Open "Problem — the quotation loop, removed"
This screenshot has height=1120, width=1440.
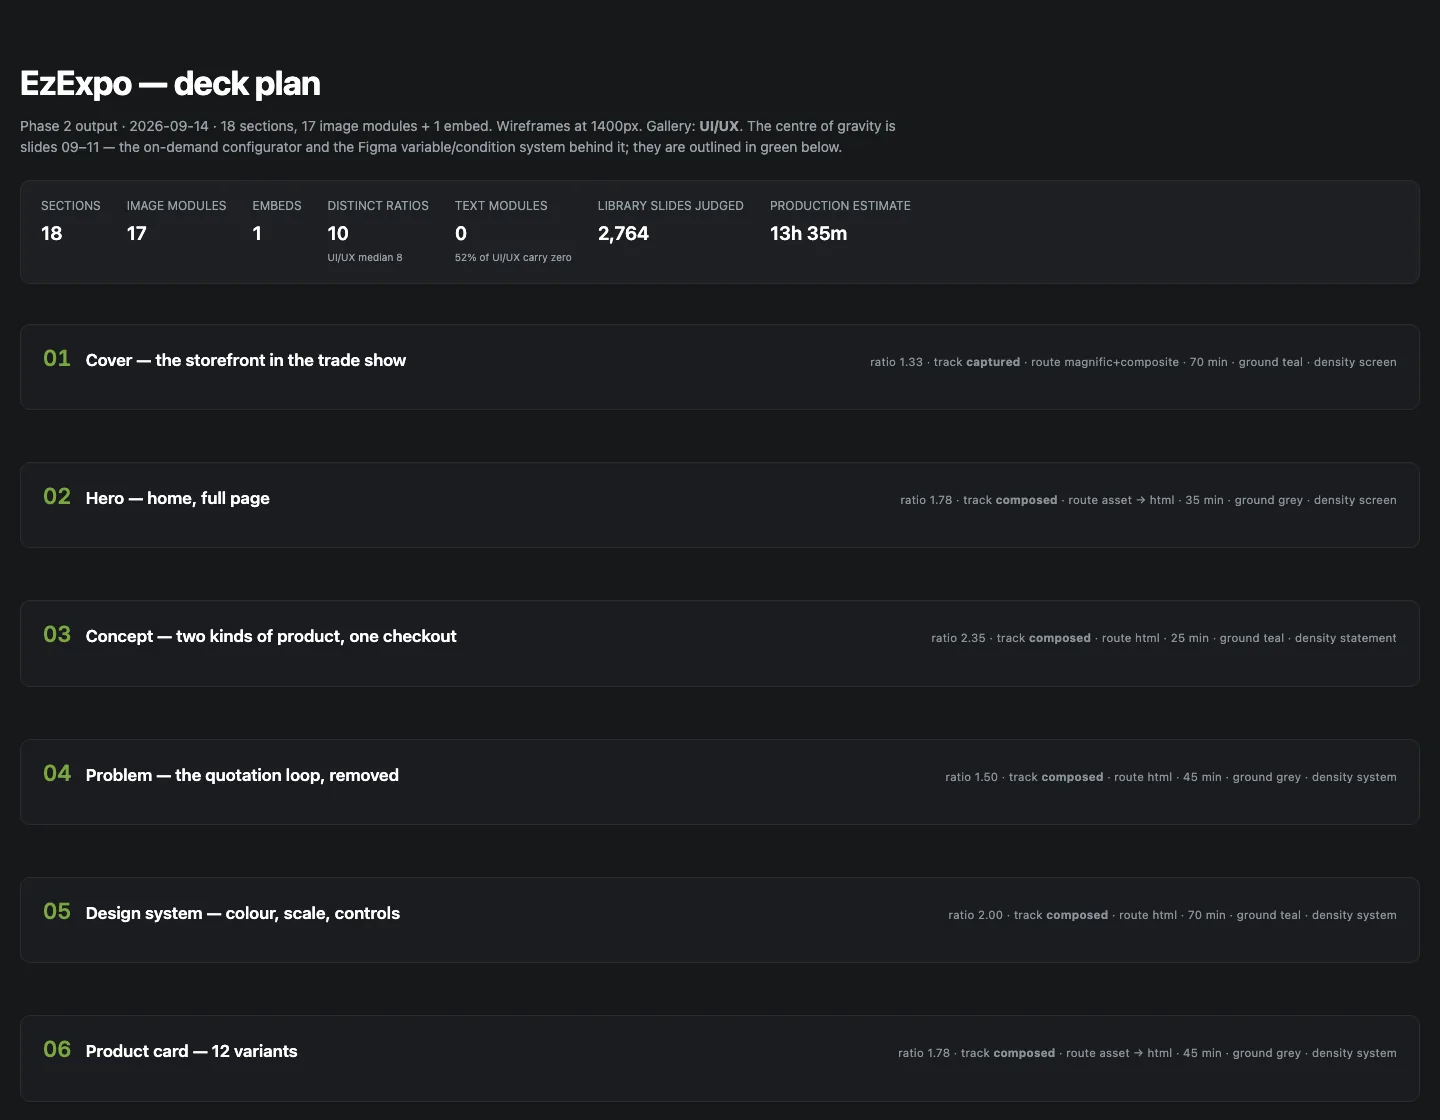(x=242, y=775)
